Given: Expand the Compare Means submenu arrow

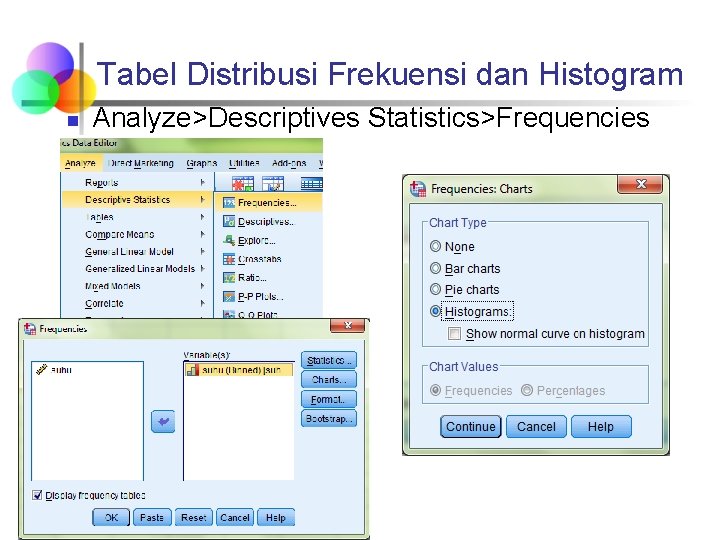Looking at the screenshot, I should 202,234.
